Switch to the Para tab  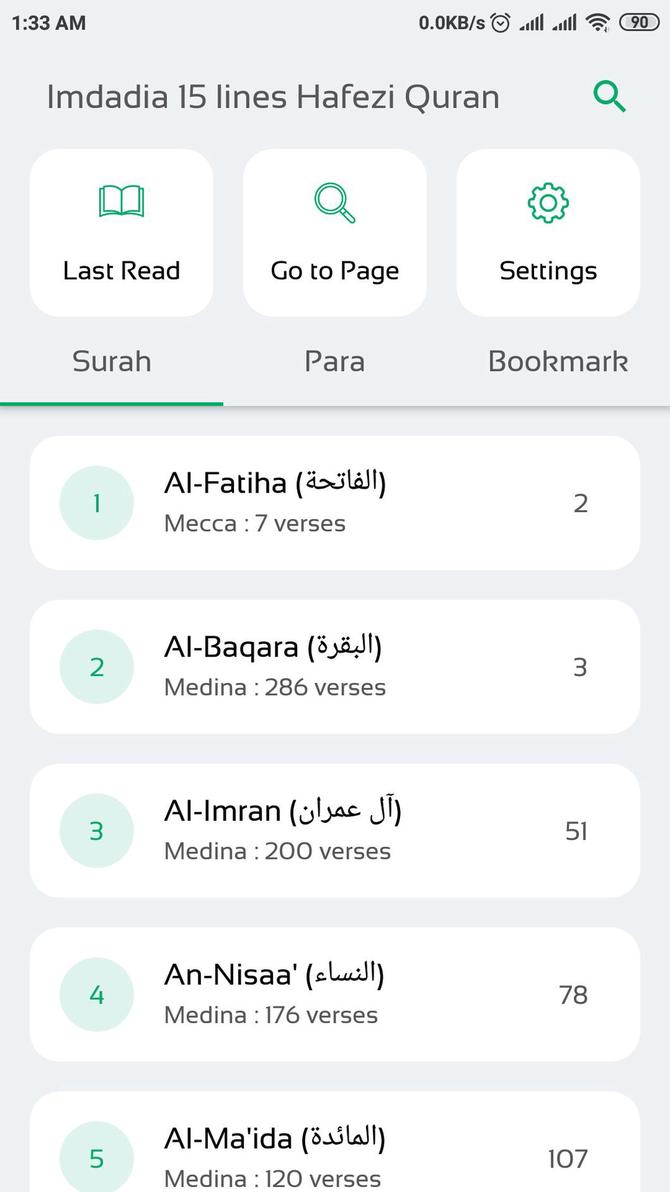click(x=334, y=362)
